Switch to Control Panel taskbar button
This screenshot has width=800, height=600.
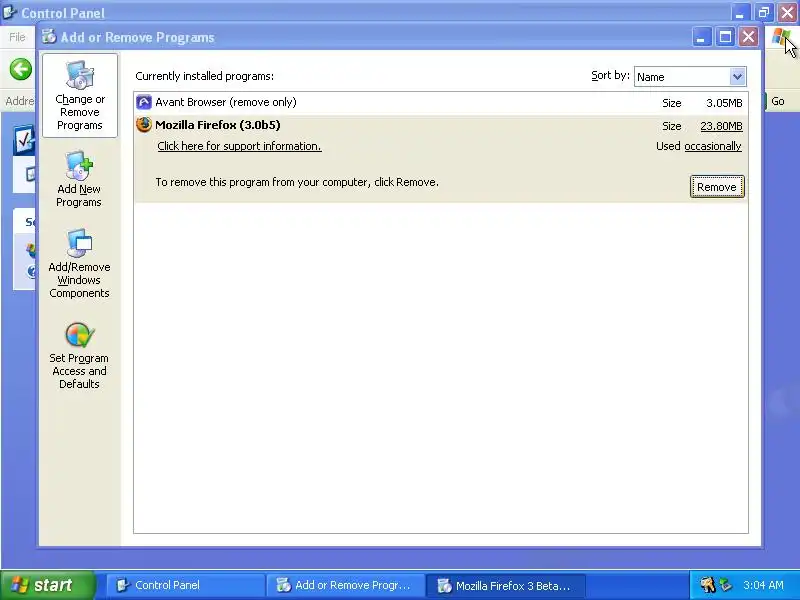pyautogui.click(x=186, y=585)
